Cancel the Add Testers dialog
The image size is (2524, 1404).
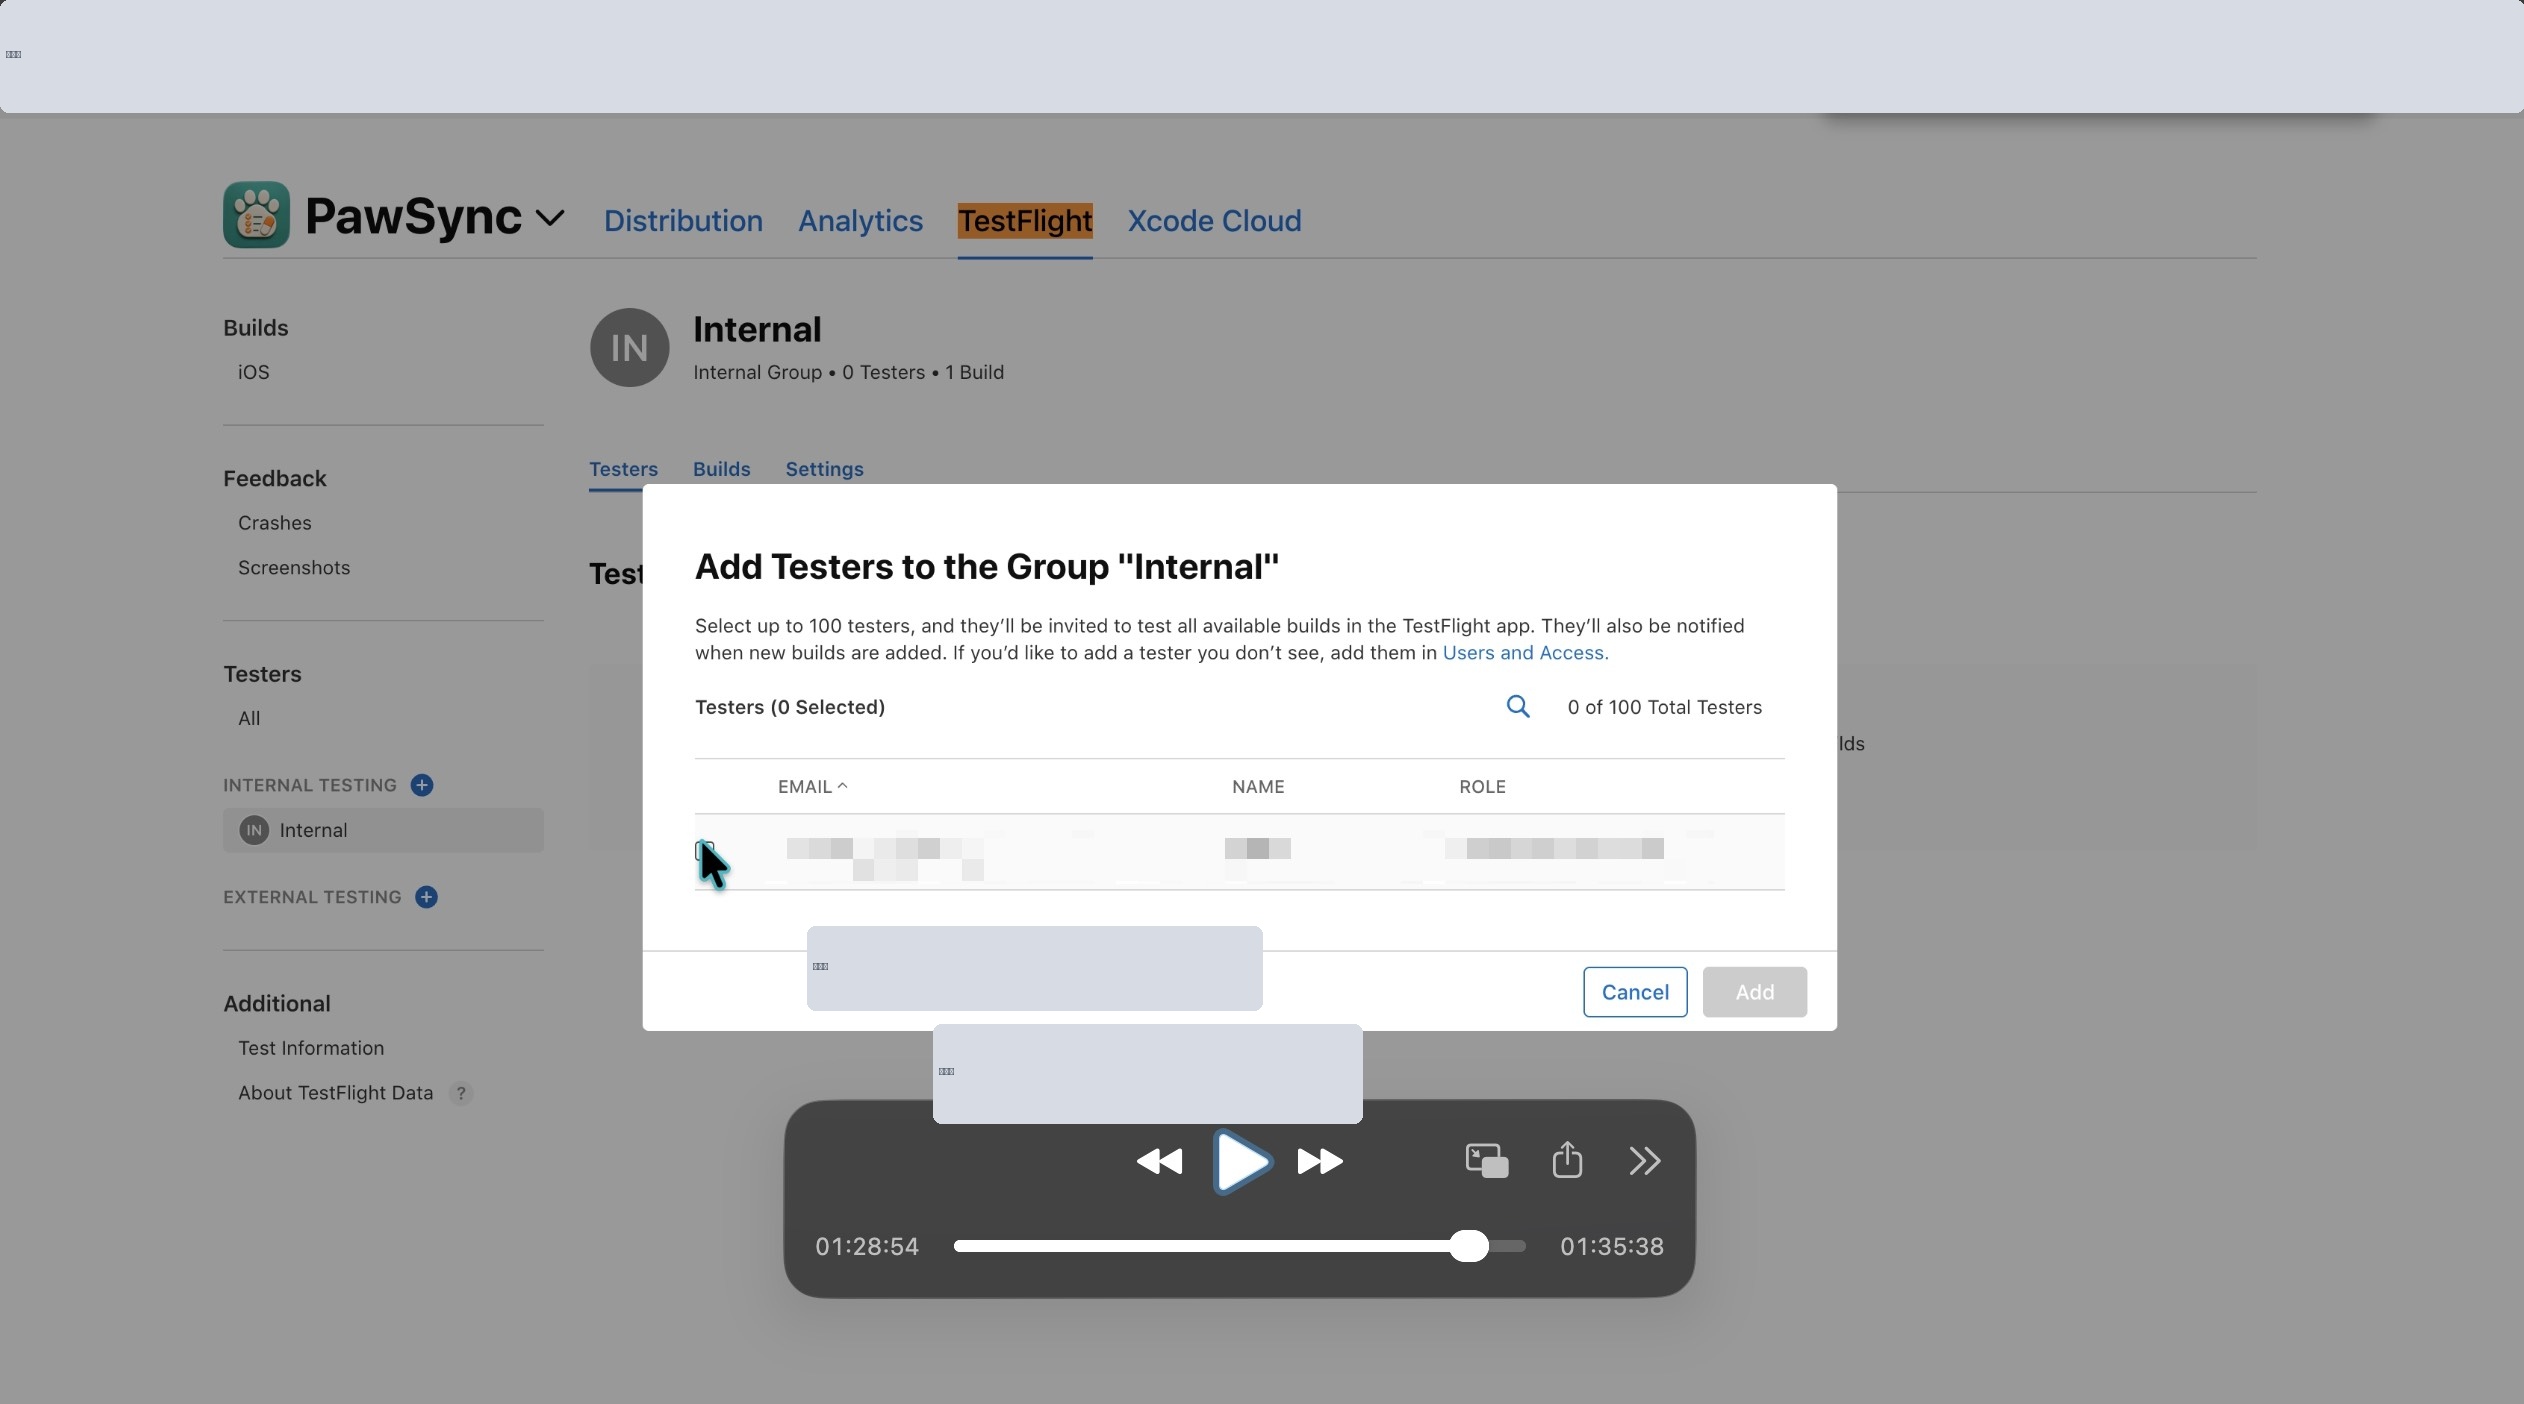(1635, 992)
